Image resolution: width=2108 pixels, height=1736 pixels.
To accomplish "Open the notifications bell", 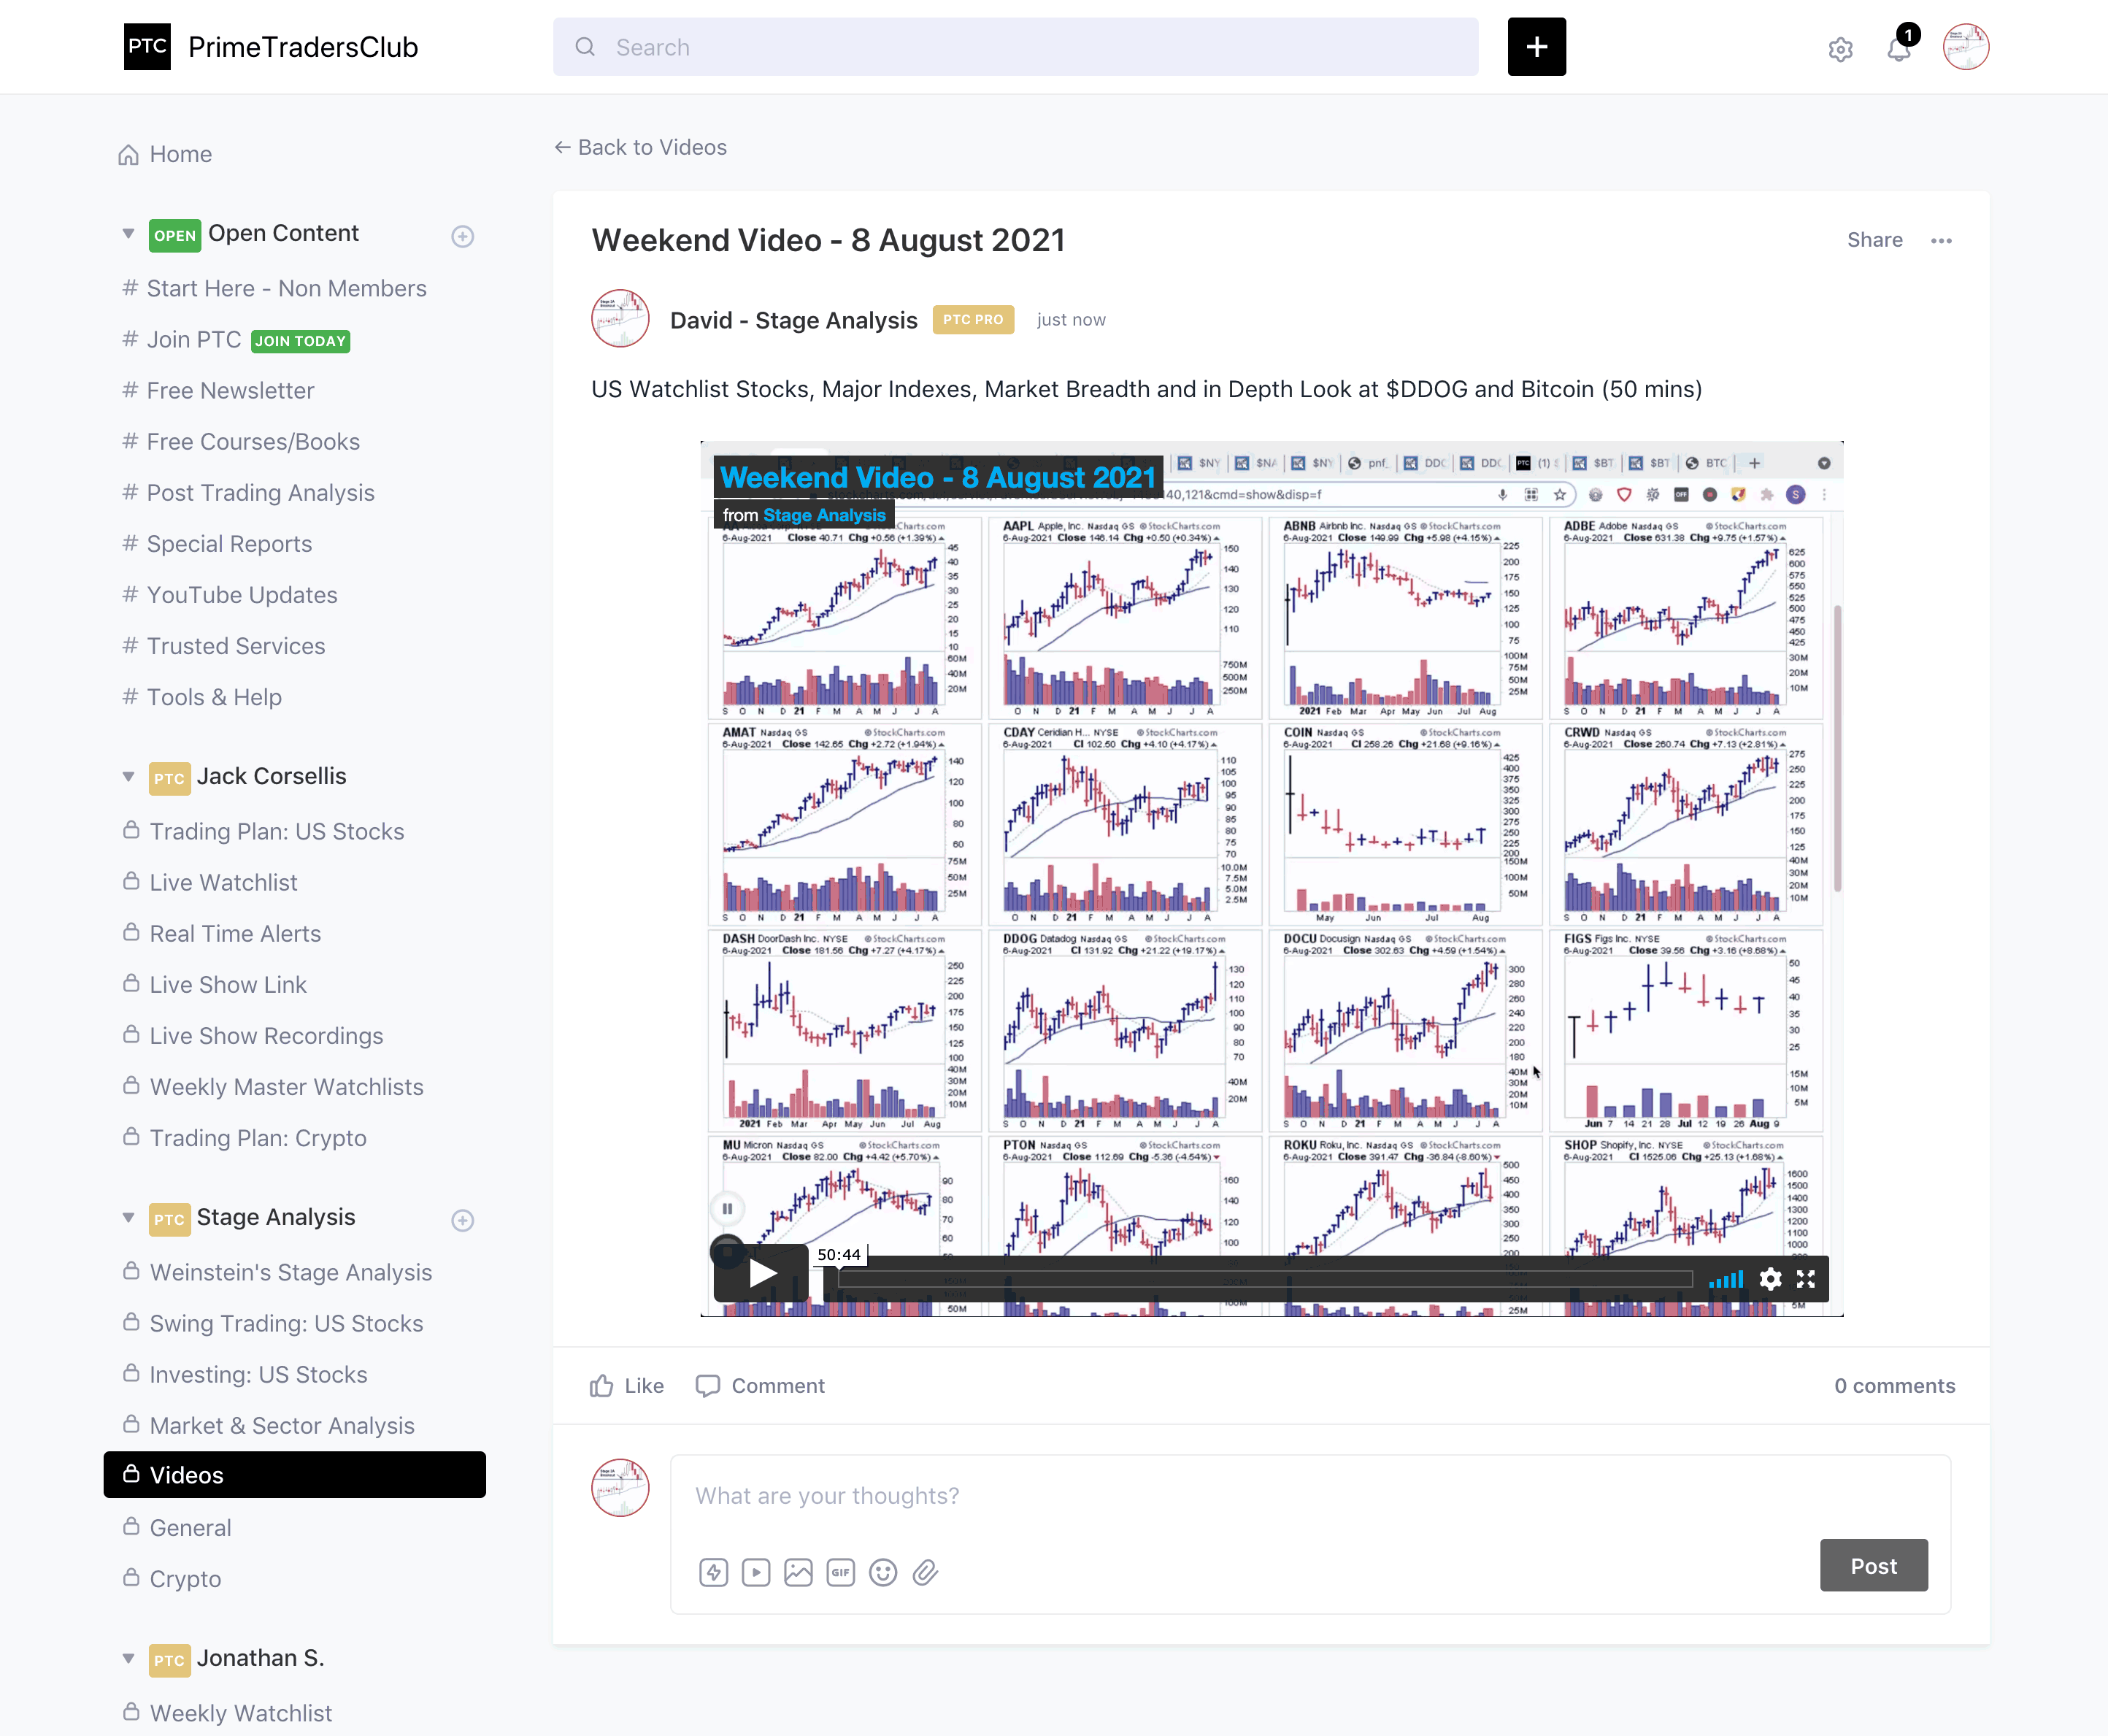I will click(x=1898, y=49).
